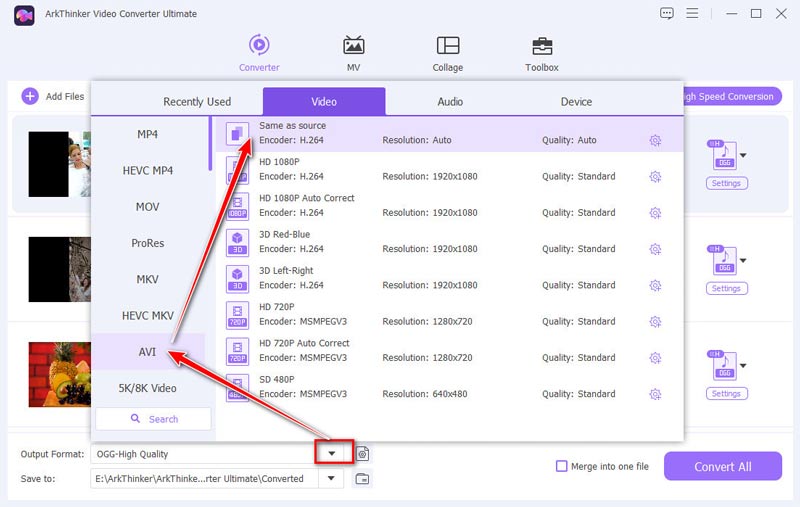Click the 3D Red-Blue preset cube icon
Viewport: 800px width, 507px height.
(237, 242)
